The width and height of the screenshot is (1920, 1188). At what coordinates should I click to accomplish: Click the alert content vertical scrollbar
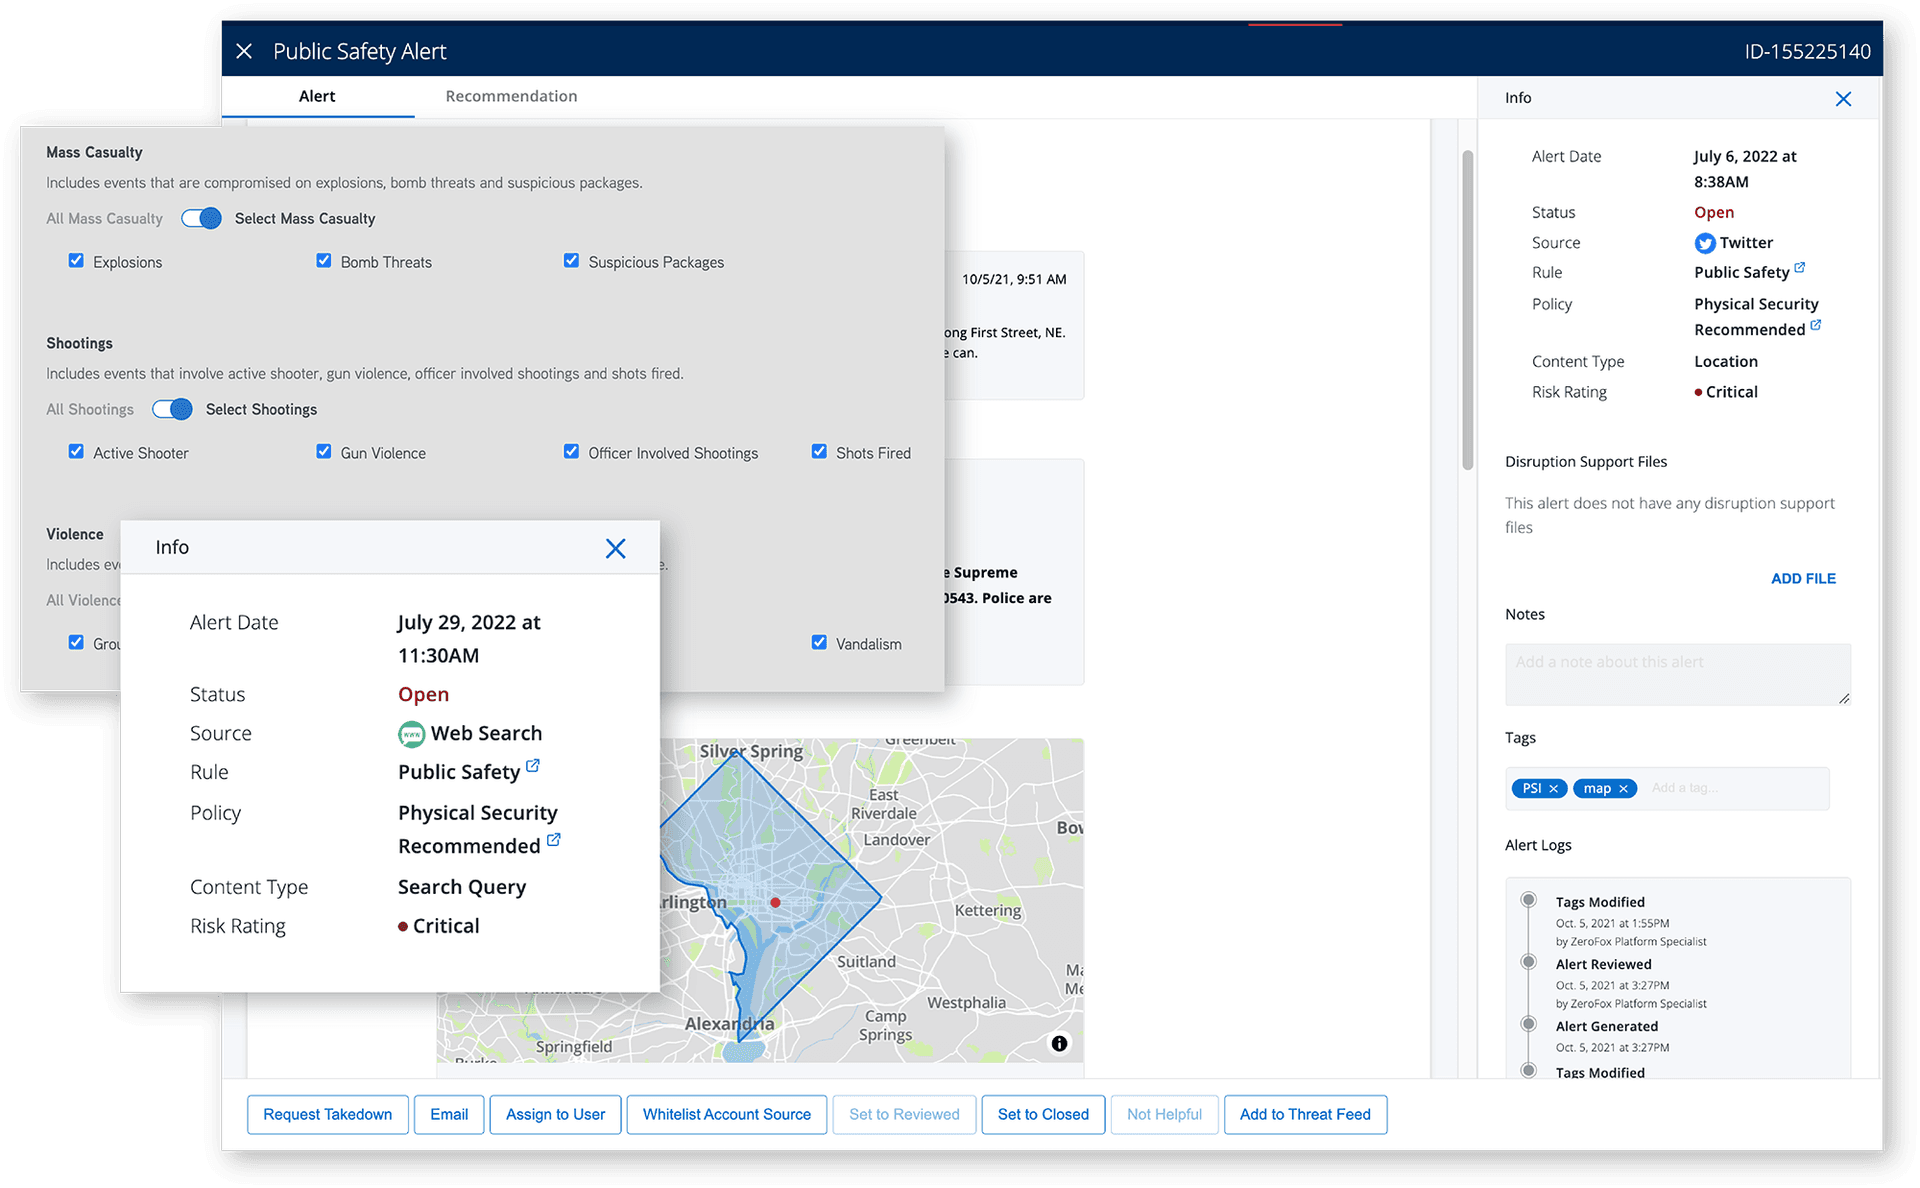coord(1467,310)
